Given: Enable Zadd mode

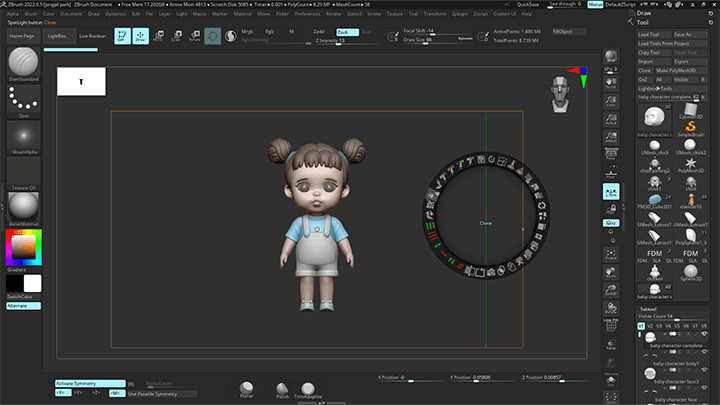Looking at the screenshot, I should coord(319,32).
